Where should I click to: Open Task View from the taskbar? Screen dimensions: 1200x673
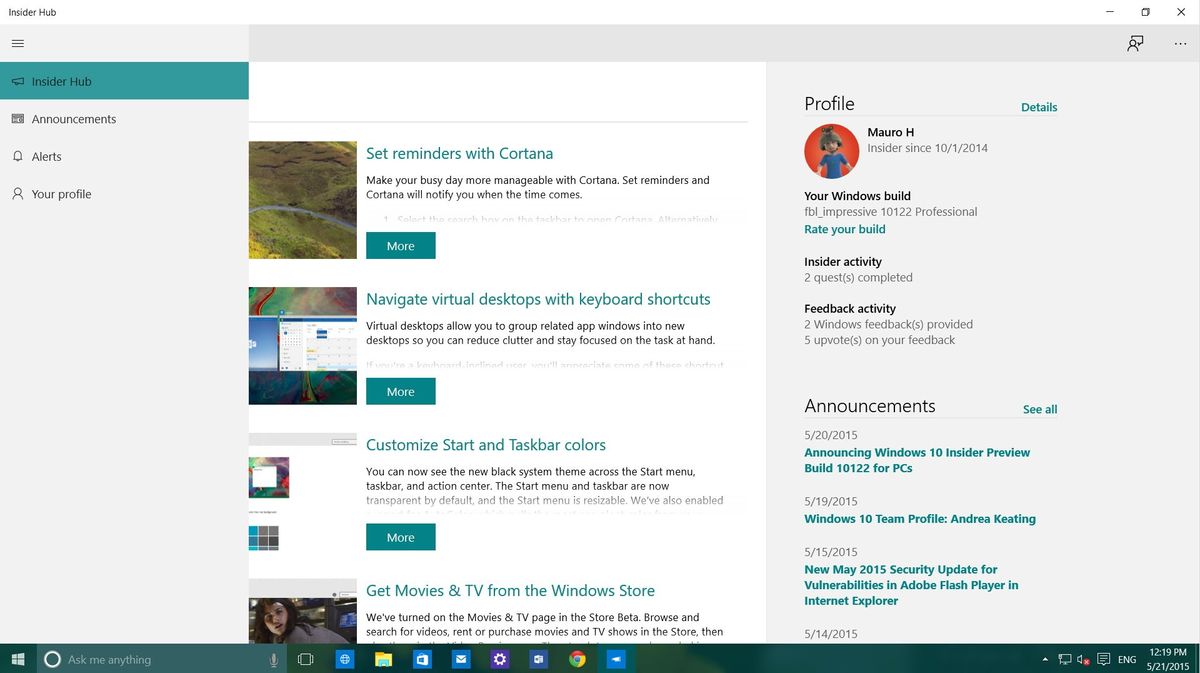305,659
